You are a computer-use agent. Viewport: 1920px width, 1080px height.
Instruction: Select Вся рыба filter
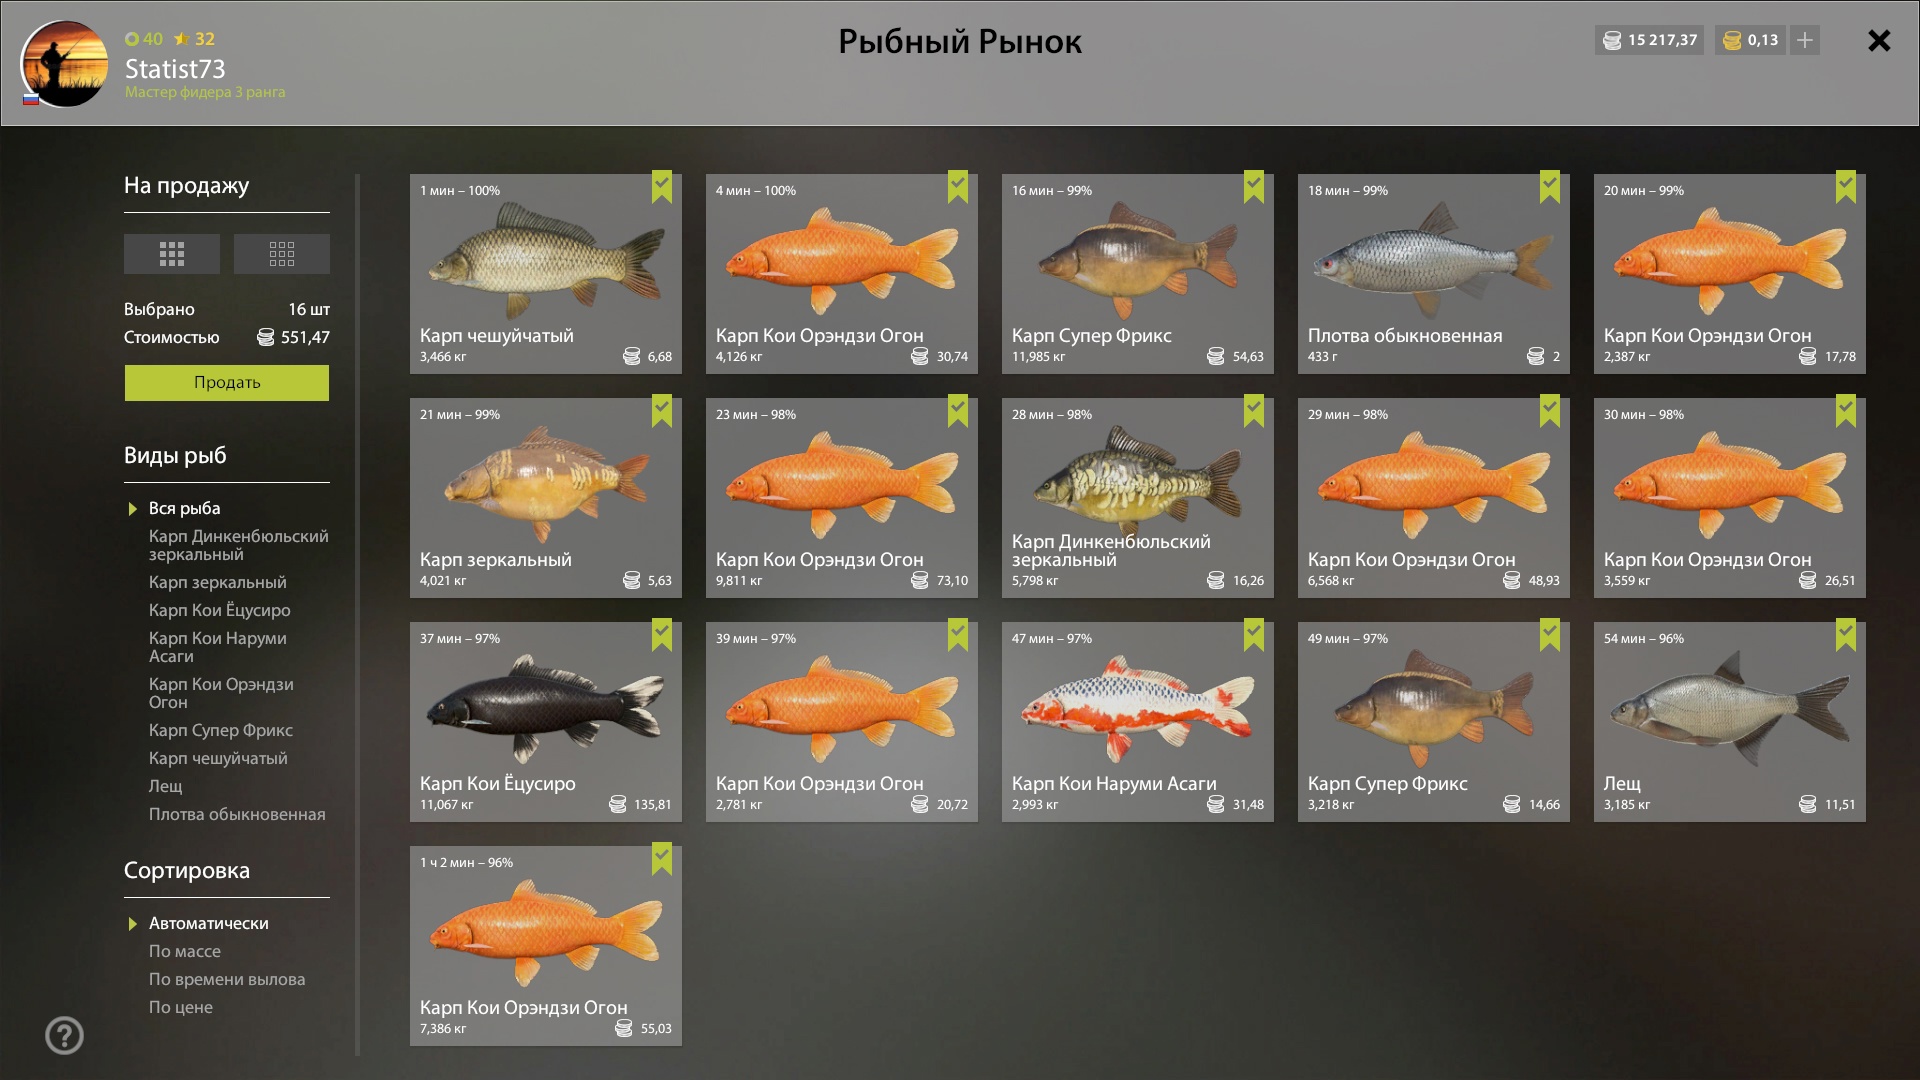[185, 508]
